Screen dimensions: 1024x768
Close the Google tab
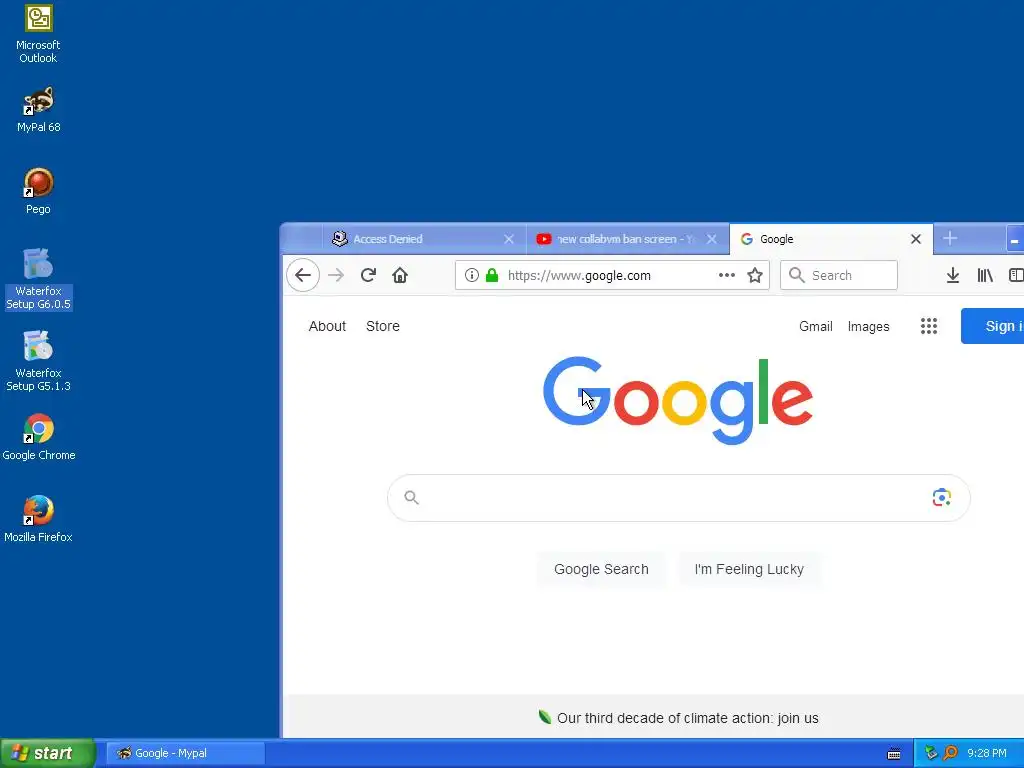pos(916,239)
